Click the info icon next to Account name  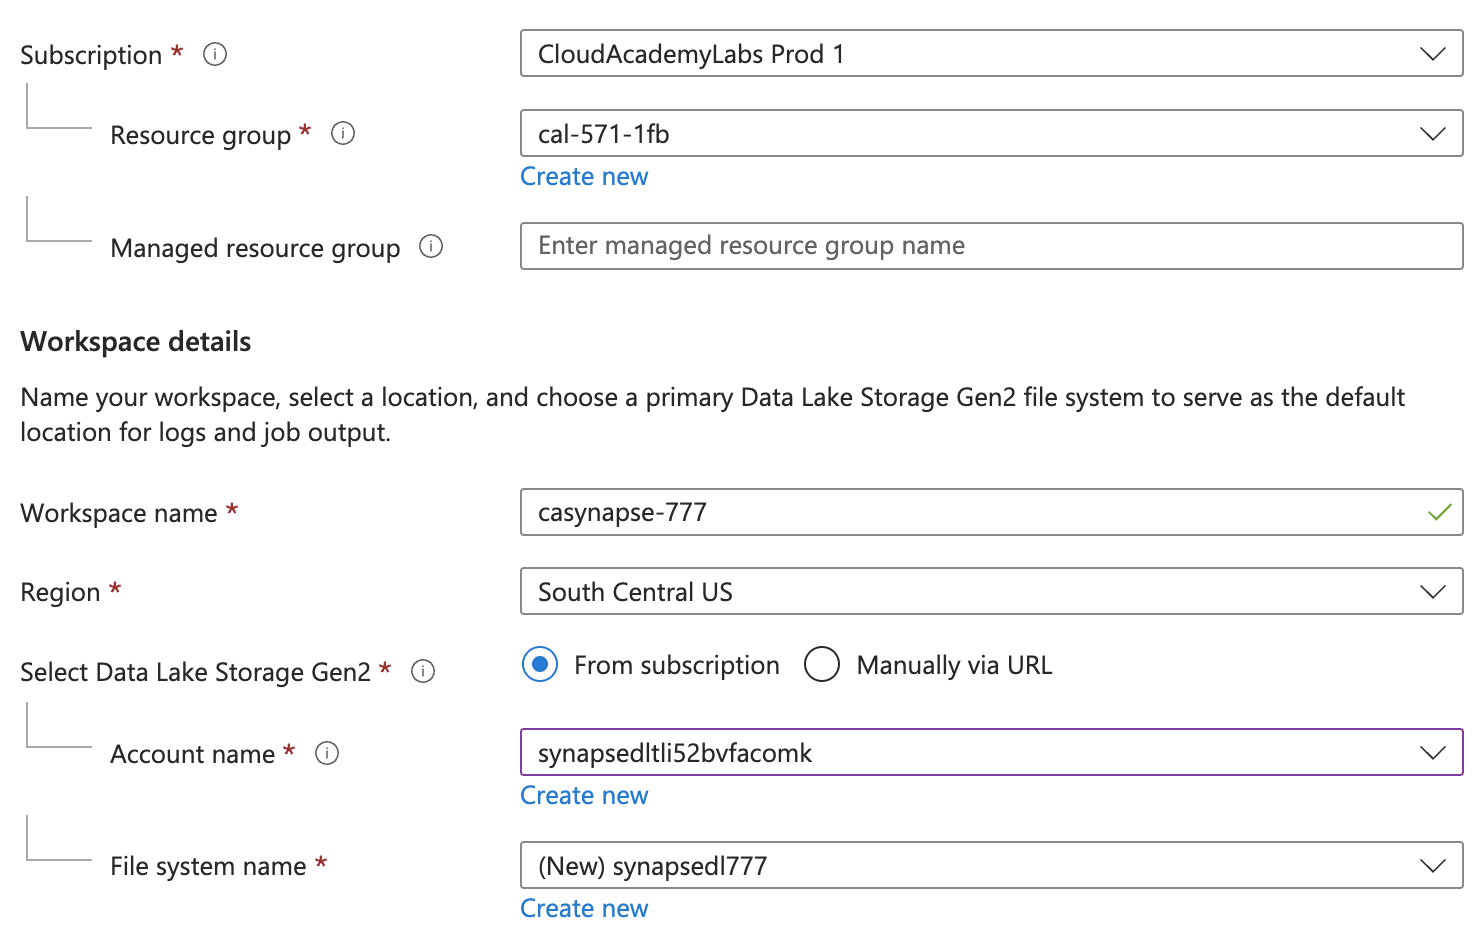click(327, 753)
